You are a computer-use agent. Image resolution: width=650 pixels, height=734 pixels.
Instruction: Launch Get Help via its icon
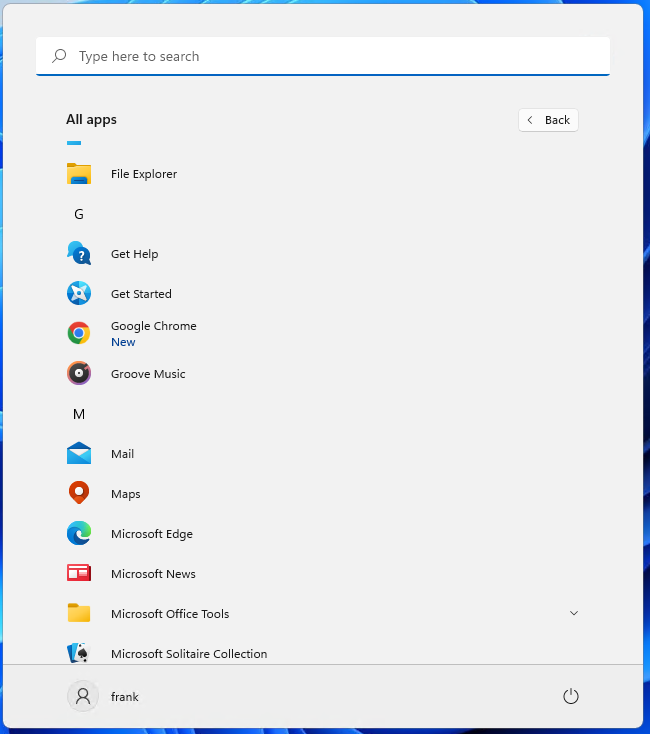[79, 253]
